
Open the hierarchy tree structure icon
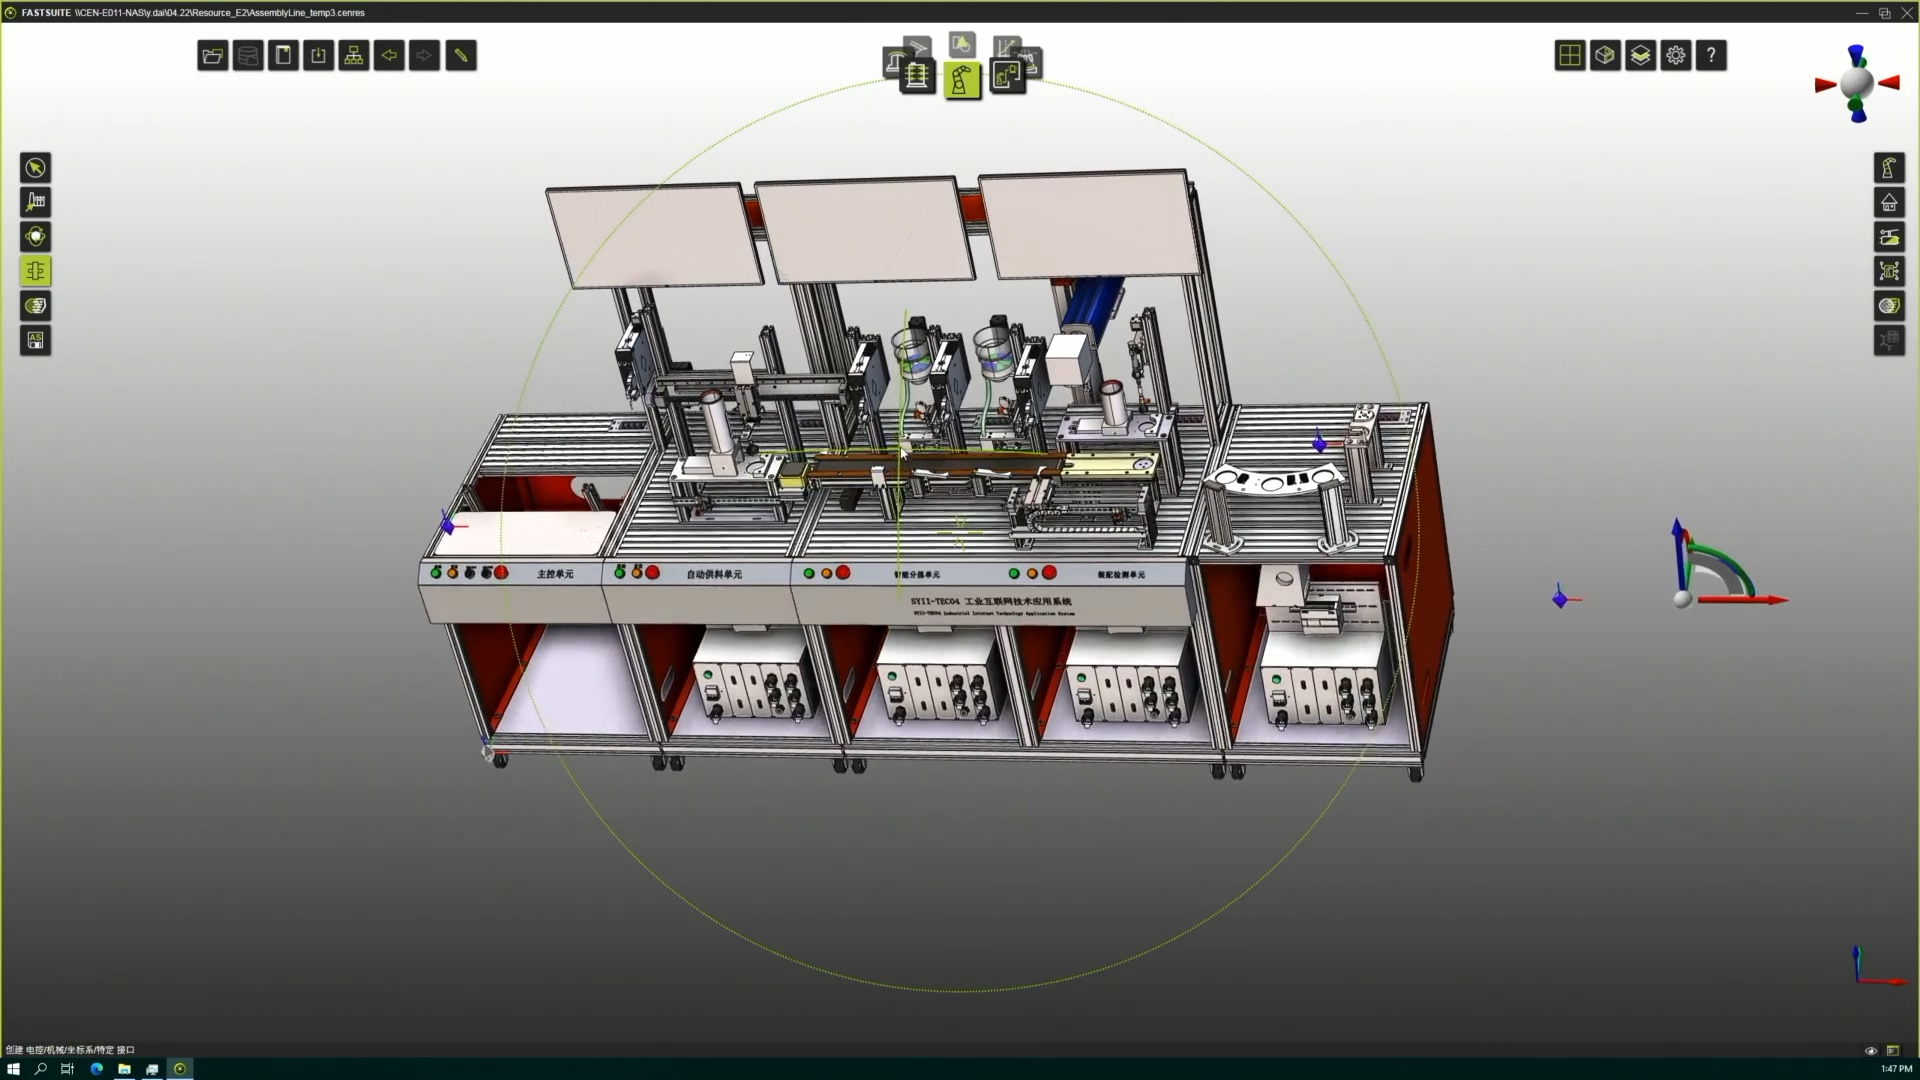coord(354,56)
